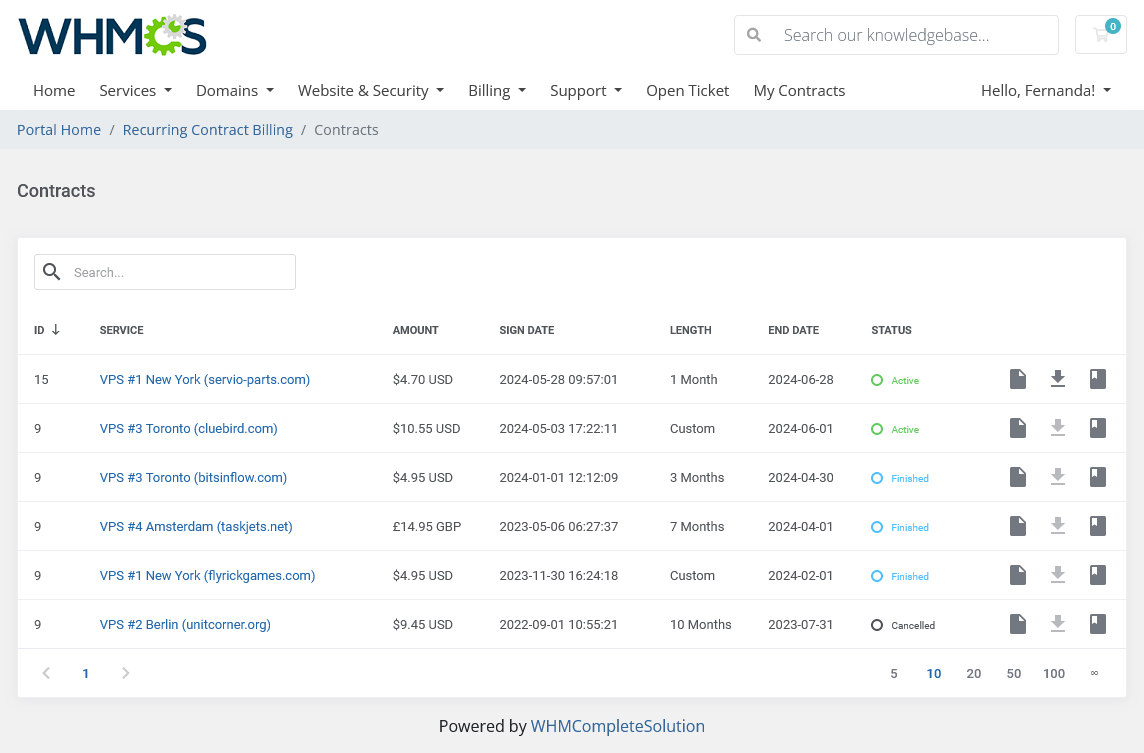The height and width of the screenshot is (753, 1144).
Task: Open the shopping cart icon
Action: tap(1100, 34)
